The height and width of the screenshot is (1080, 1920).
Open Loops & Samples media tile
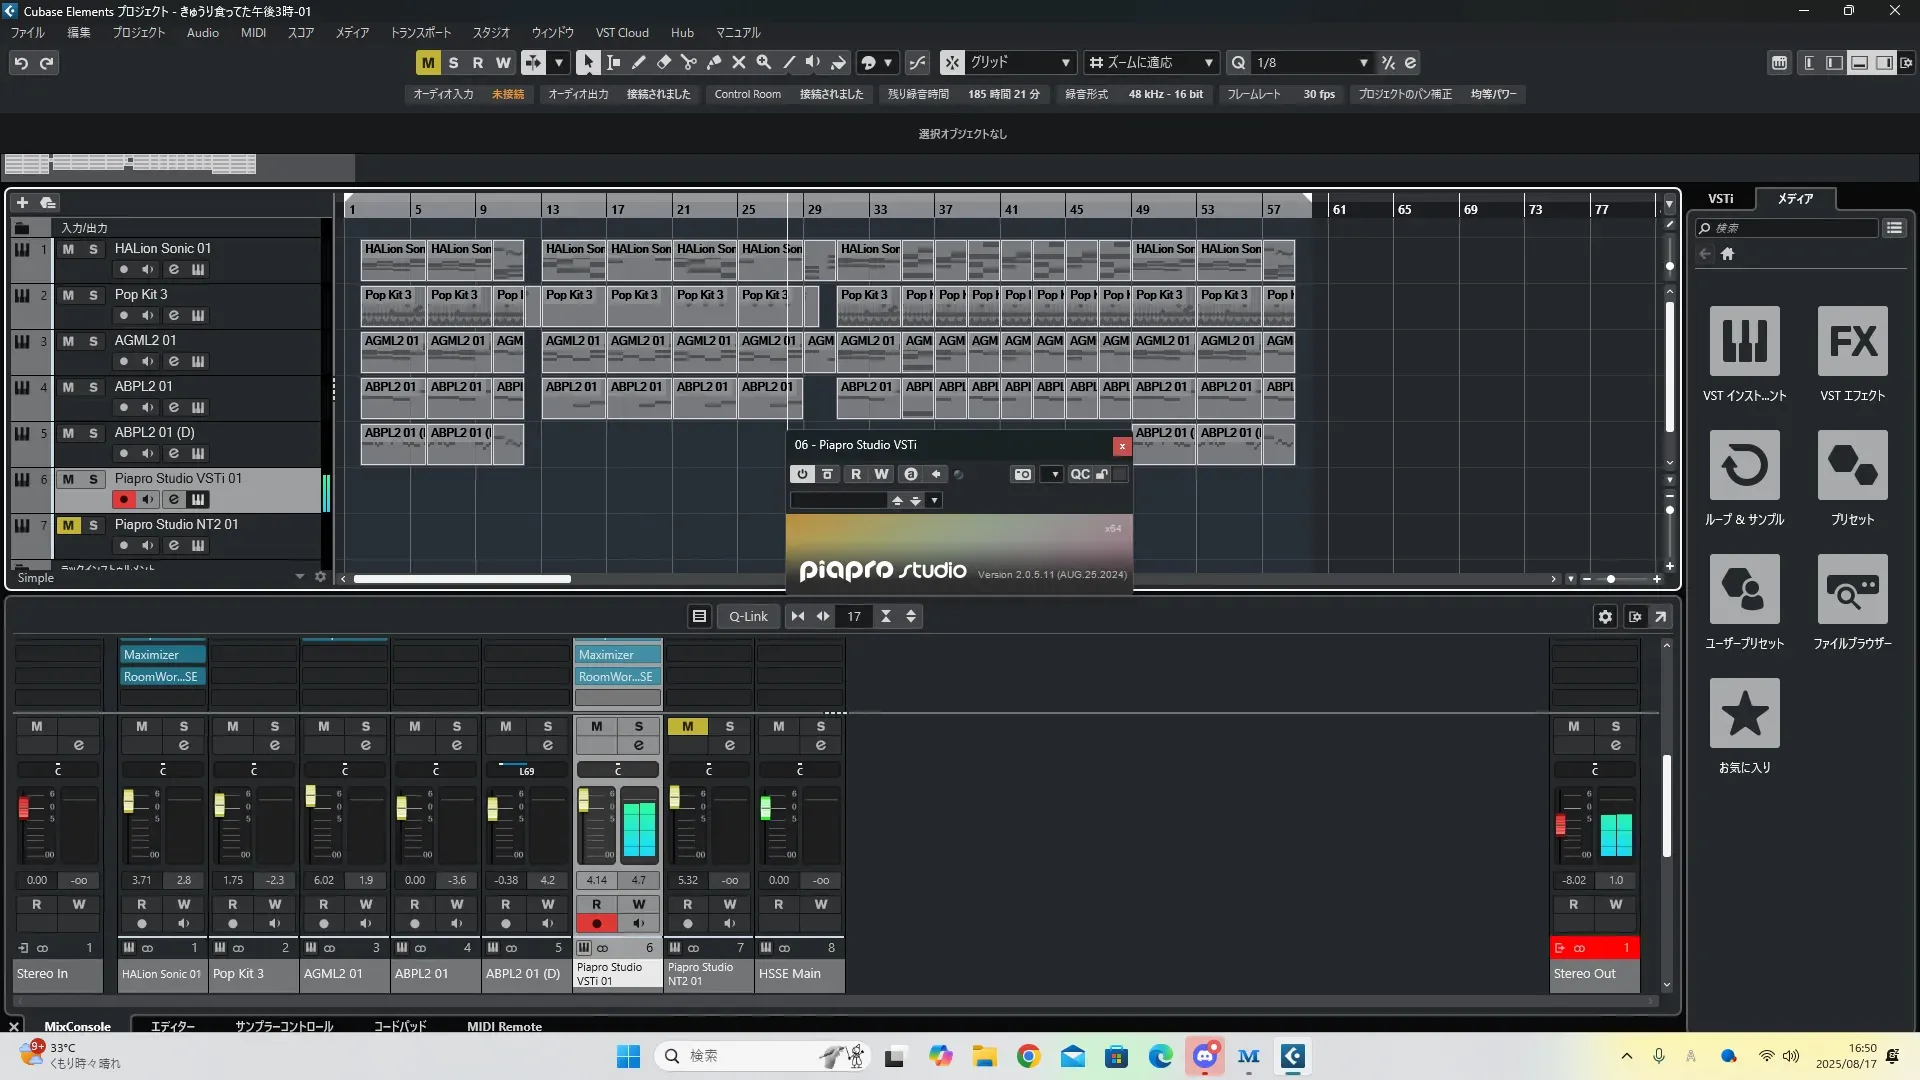tap(1744, 466)
